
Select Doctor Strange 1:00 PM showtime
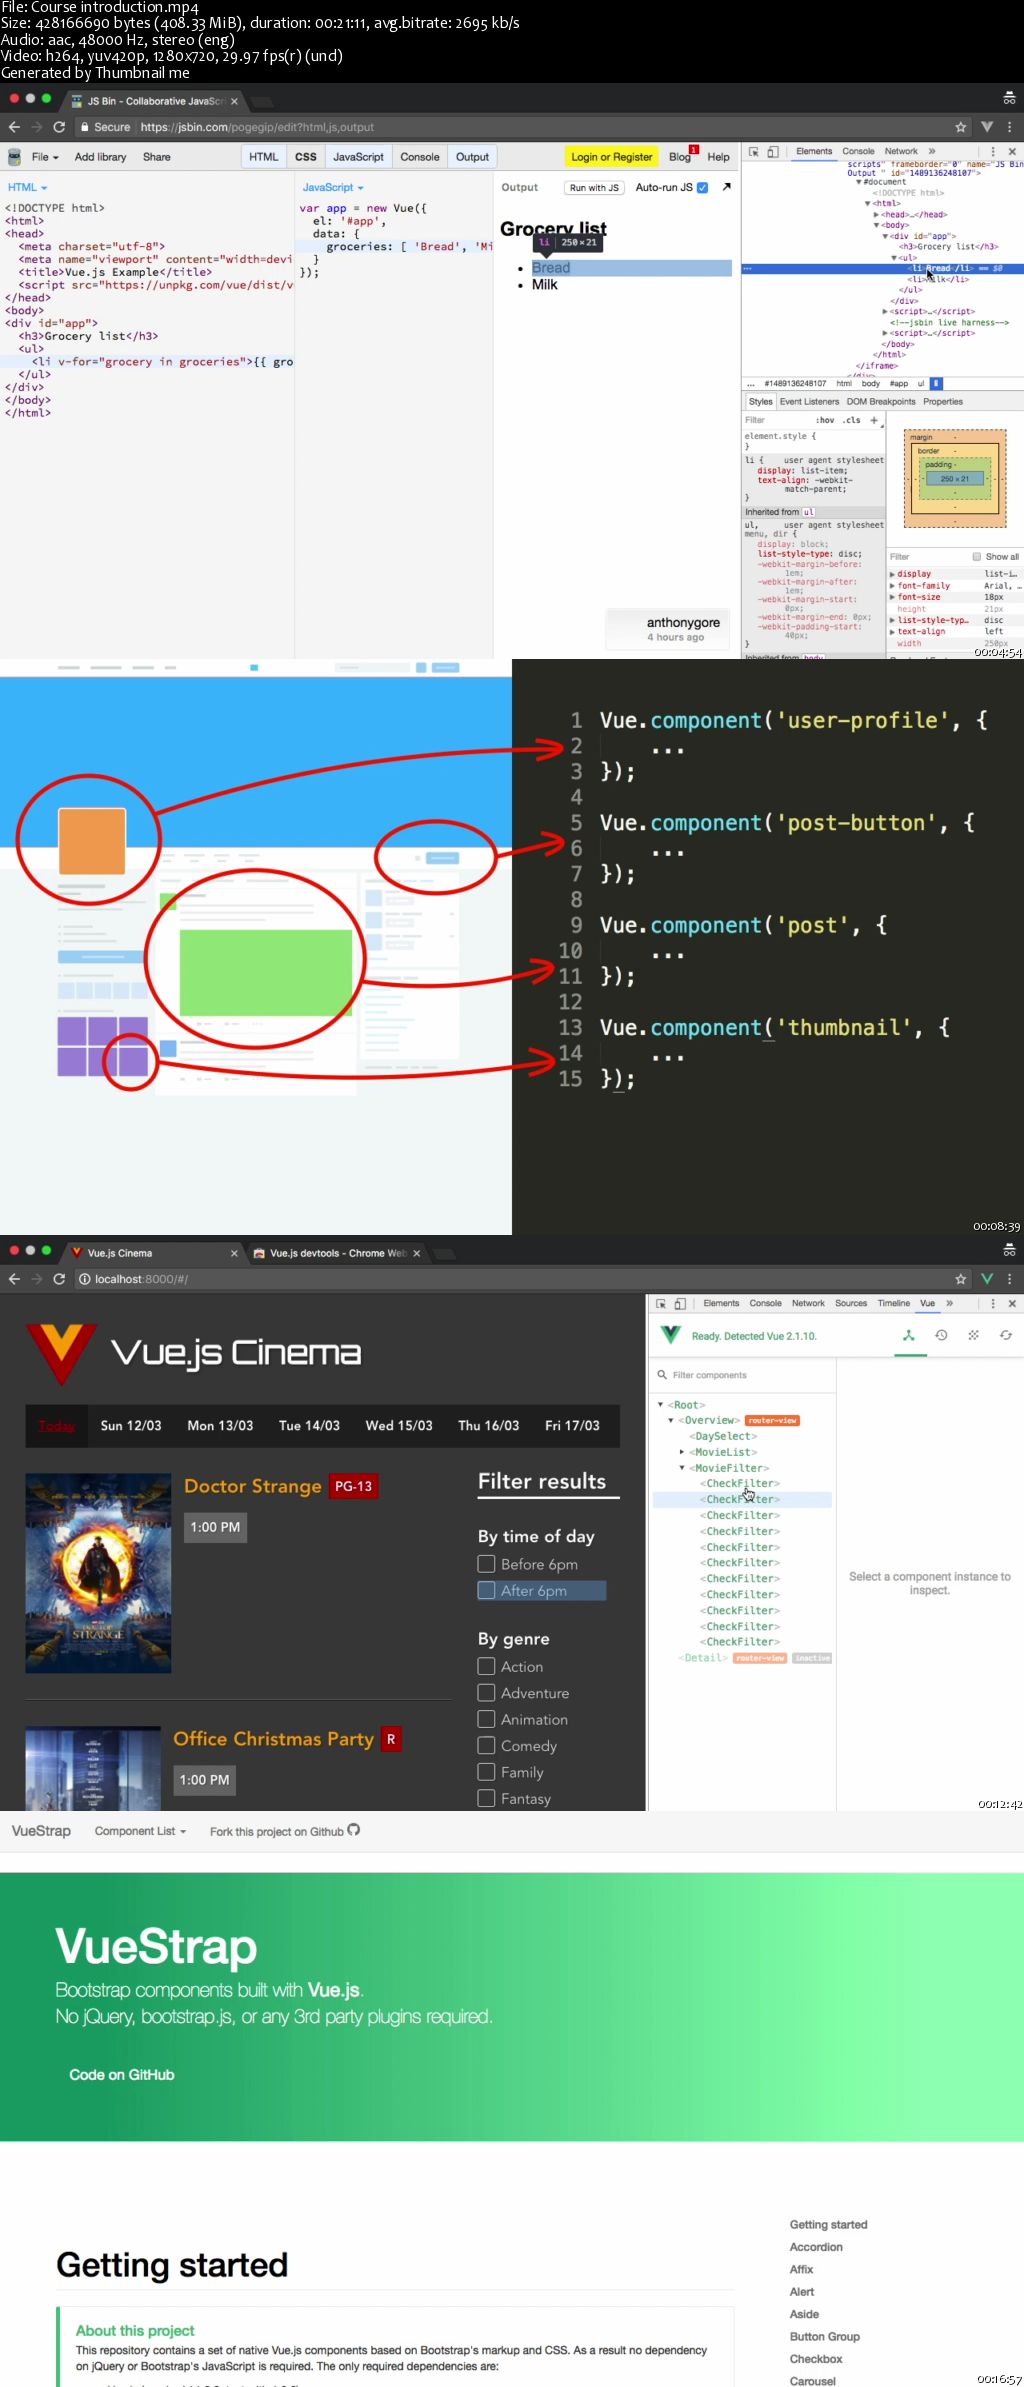[216, 1527]
